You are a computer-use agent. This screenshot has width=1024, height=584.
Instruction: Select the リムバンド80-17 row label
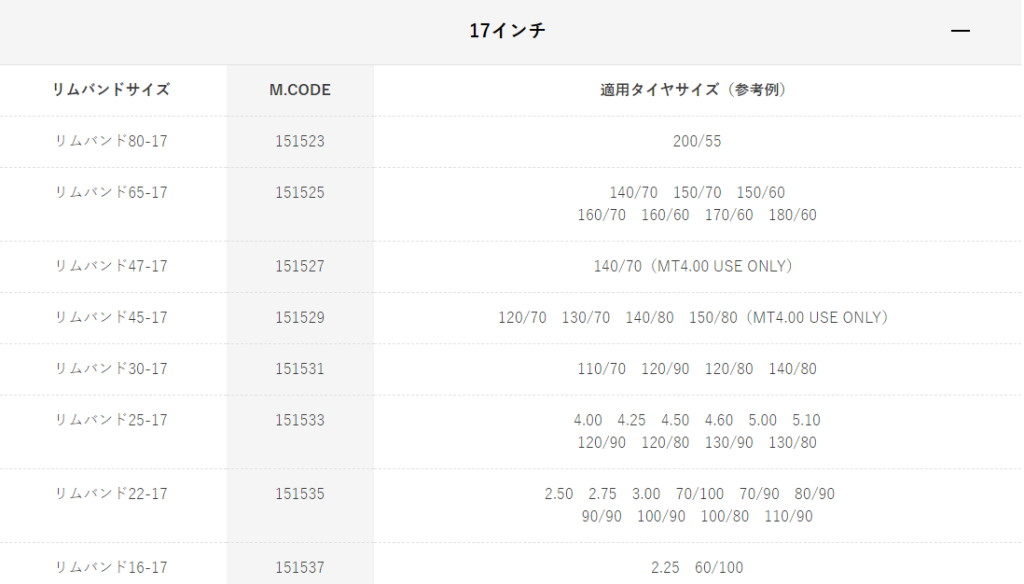(111, 141)
